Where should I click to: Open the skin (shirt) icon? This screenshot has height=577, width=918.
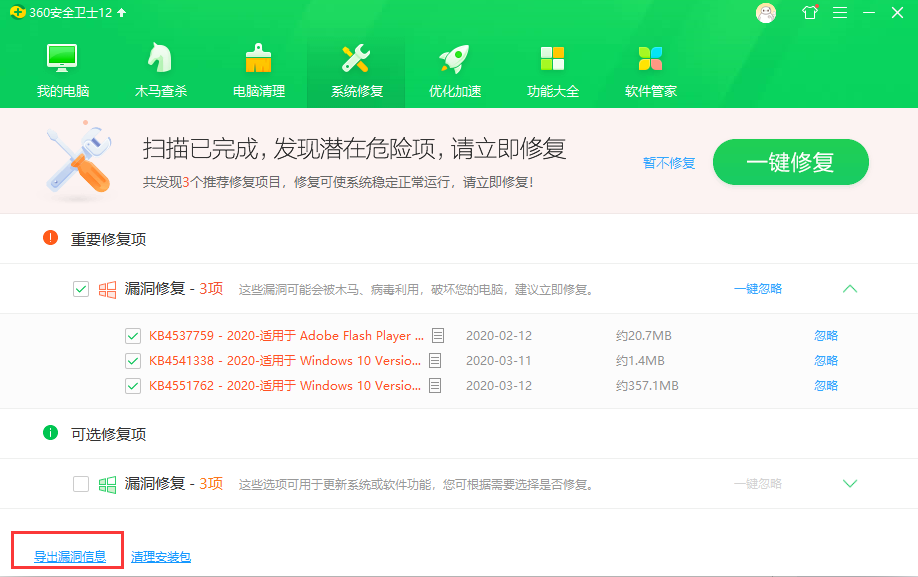pos(810,12)
